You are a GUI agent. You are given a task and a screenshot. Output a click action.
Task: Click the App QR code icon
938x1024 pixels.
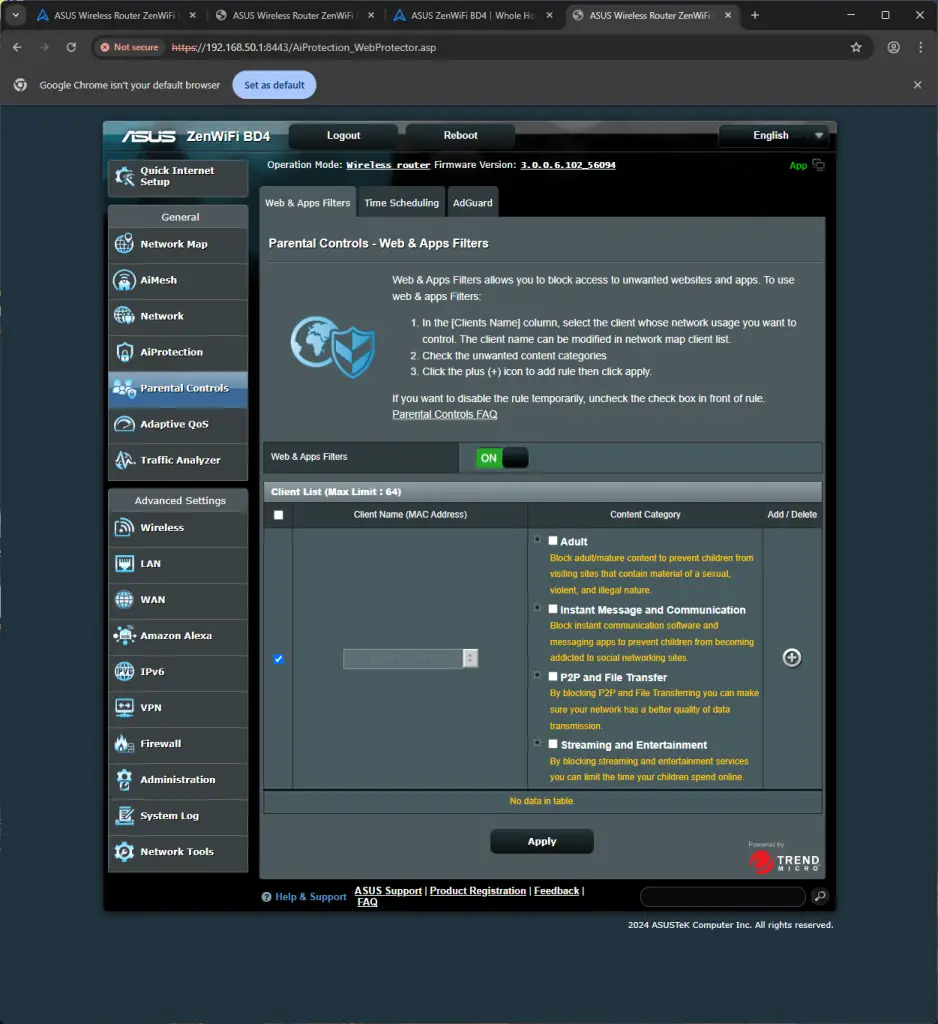coord(818,165)
